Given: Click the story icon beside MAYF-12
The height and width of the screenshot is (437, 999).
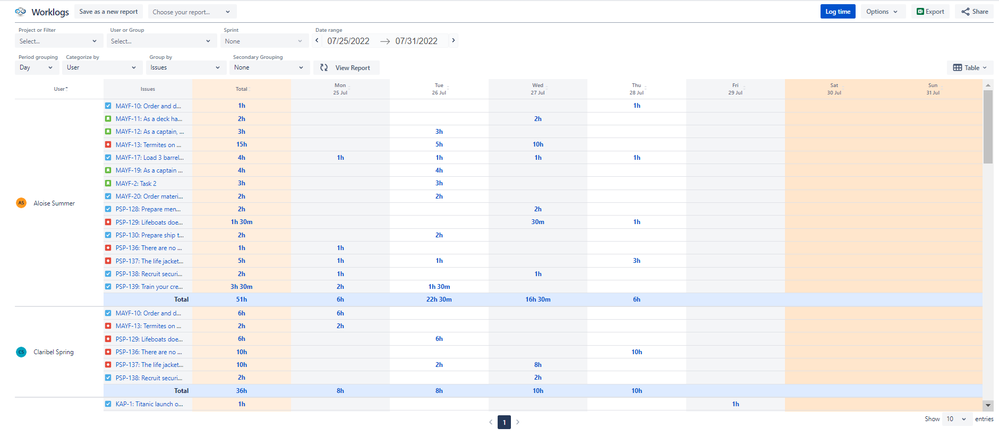Looking at the screenshot, I should (x=108, y=131).
